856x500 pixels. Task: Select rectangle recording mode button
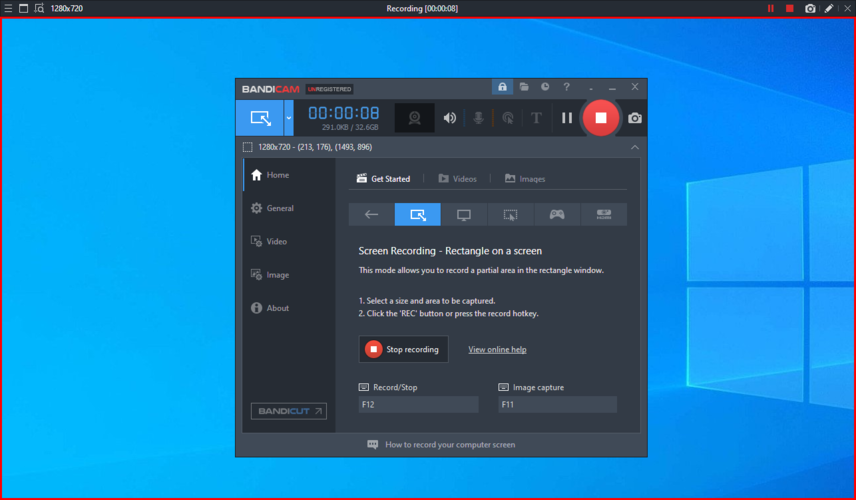[x=260, y=118]
